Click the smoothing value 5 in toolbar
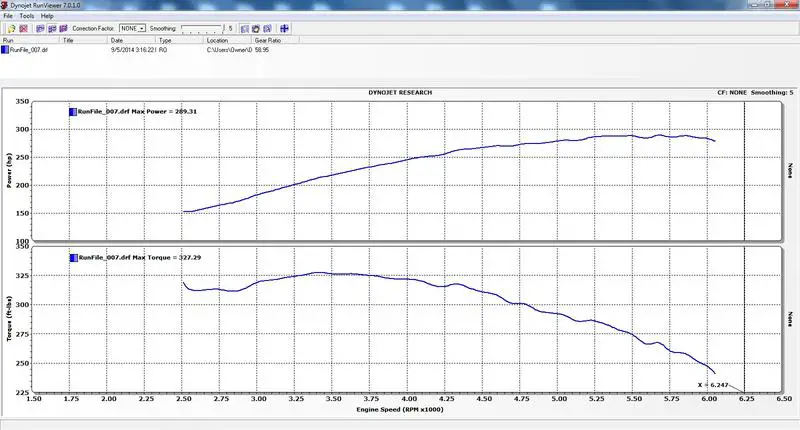 pos(230,29)
